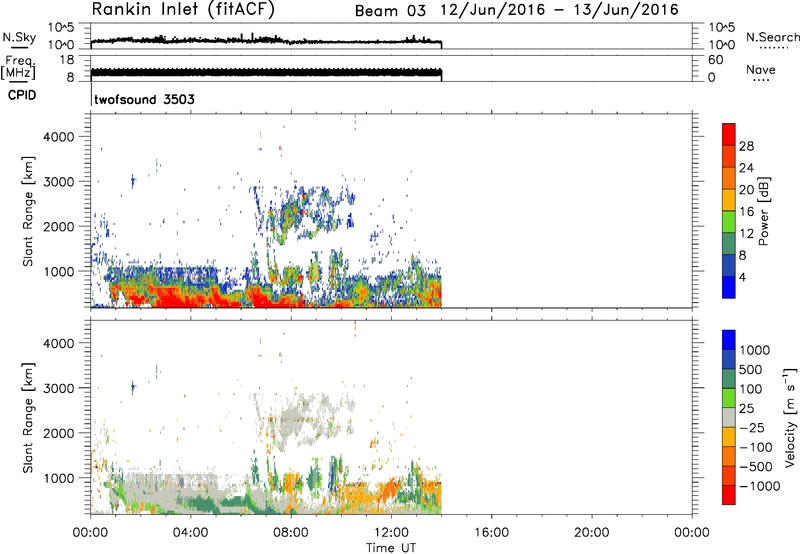Click the '18' frequency axis value

67,60
